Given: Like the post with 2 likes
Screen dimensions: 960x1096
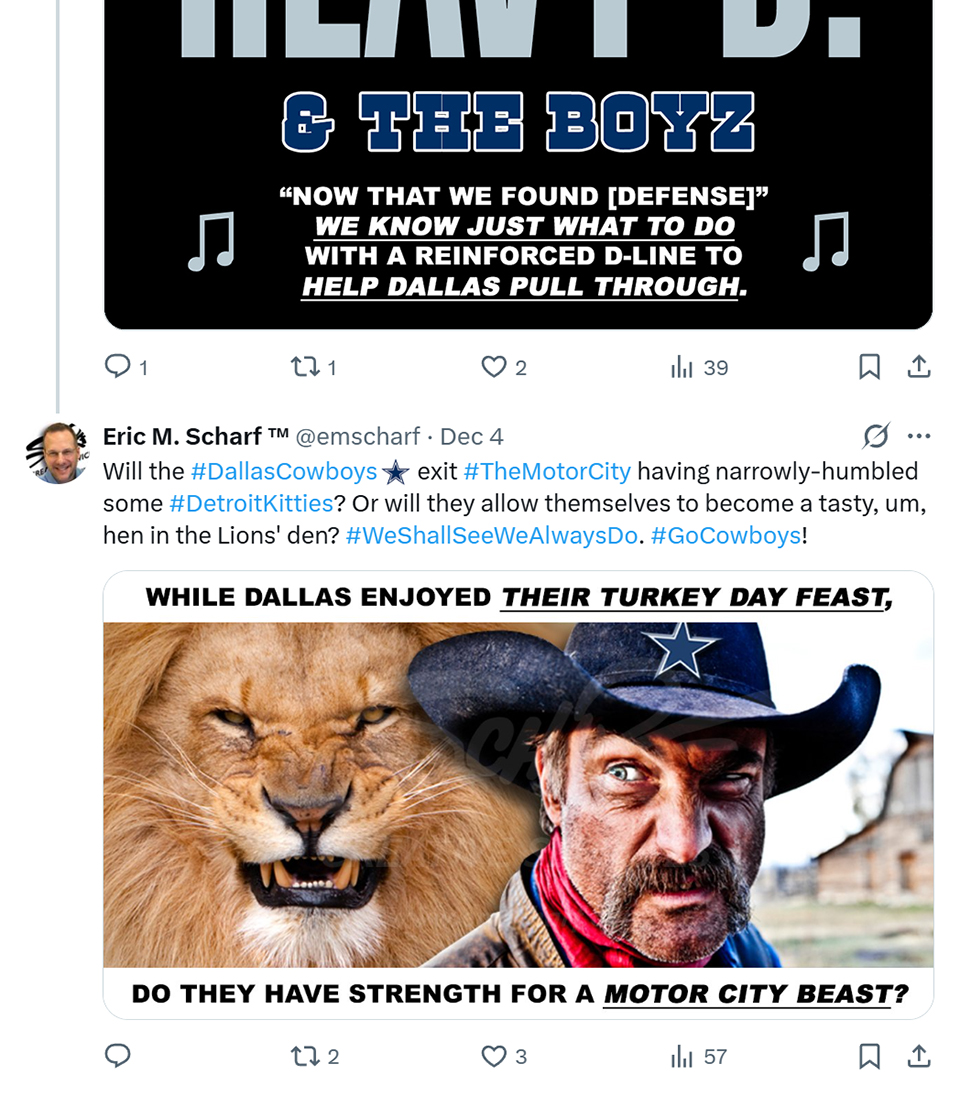Looking at the screenshot, I should click(494, 367).
